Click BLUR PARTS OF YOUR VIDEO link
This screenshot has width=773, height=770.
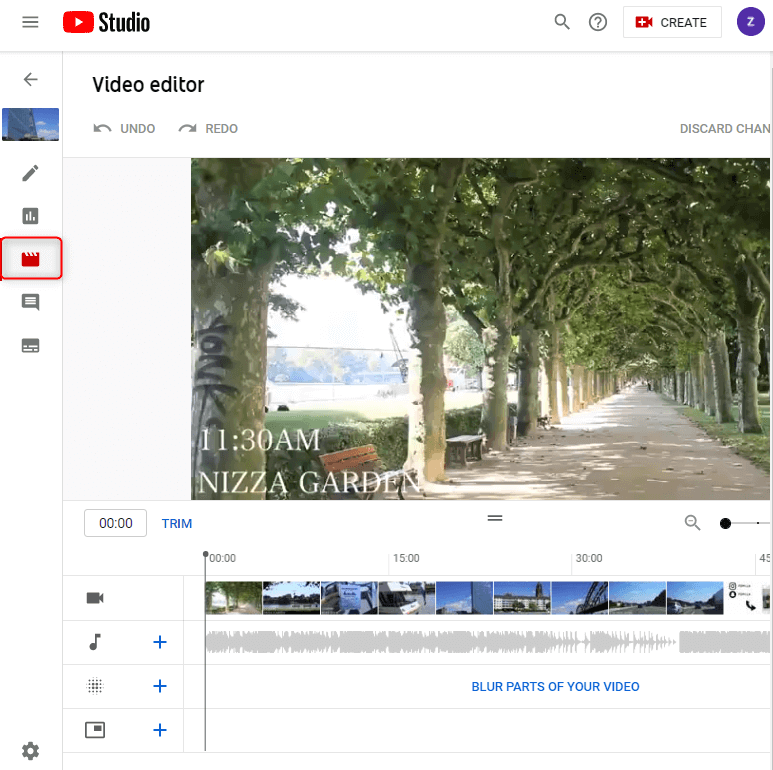coord(555,687)
